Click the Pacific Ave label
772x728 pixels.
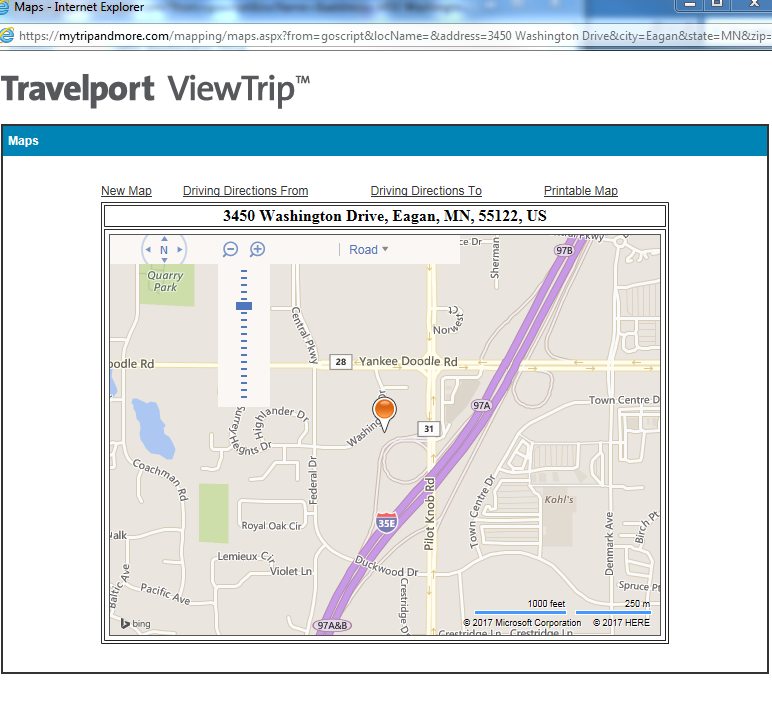tap(165, 594)
